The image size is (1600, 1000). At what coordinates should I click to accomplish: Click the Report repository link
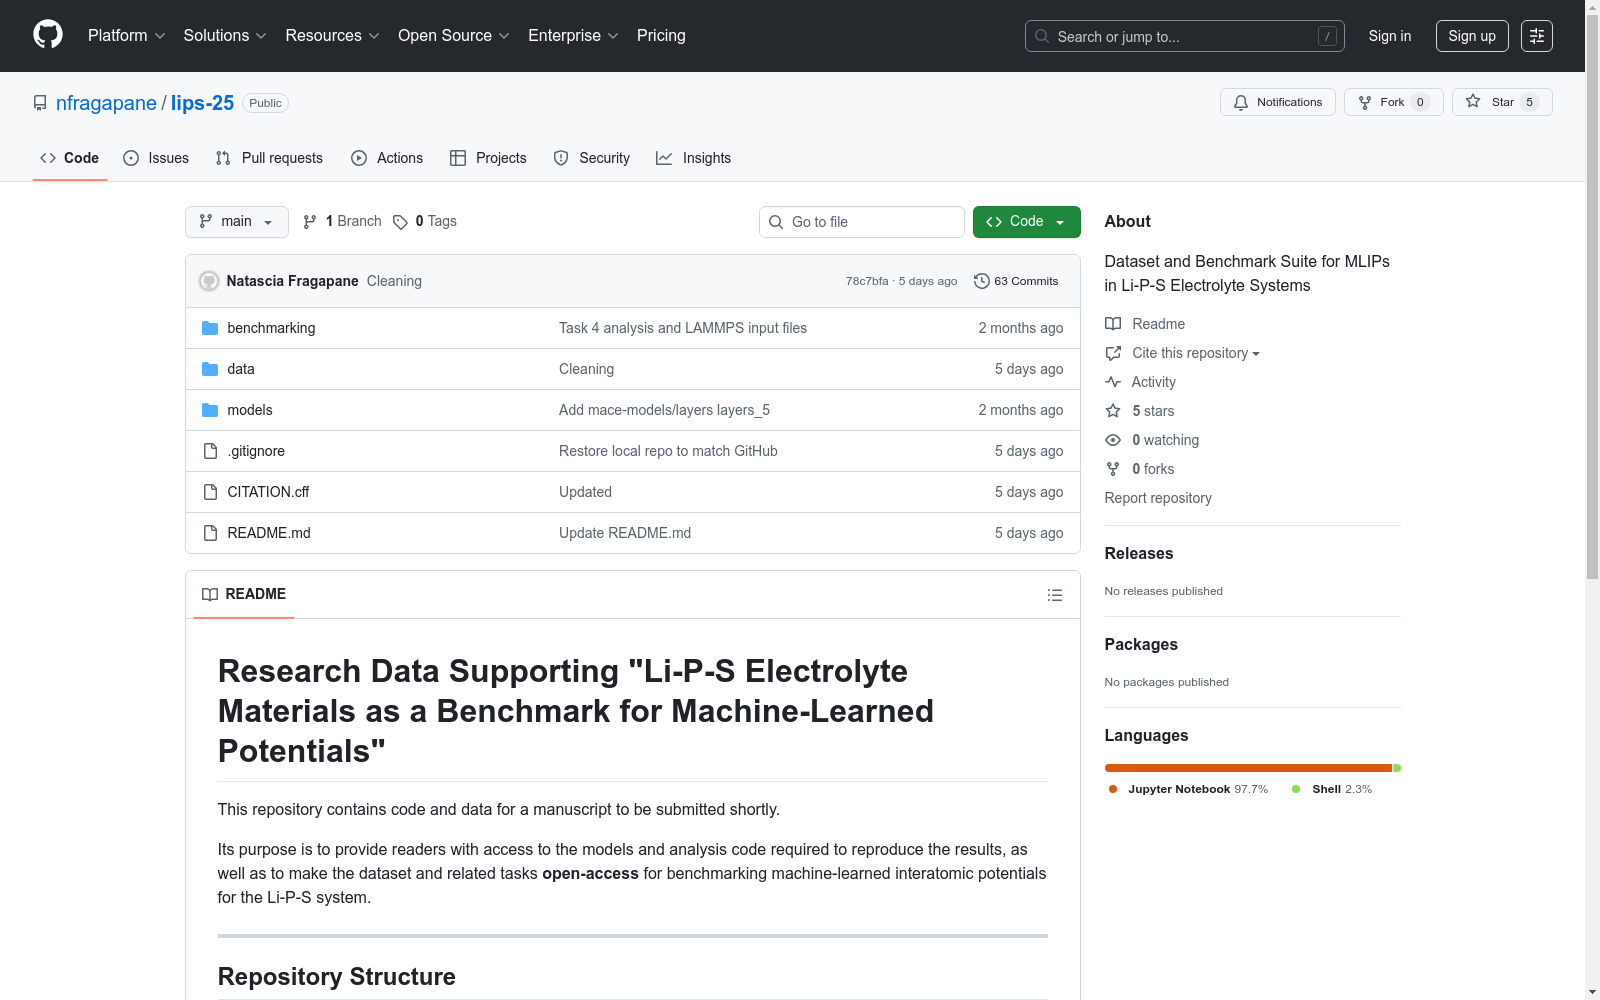click(1158, 498)
